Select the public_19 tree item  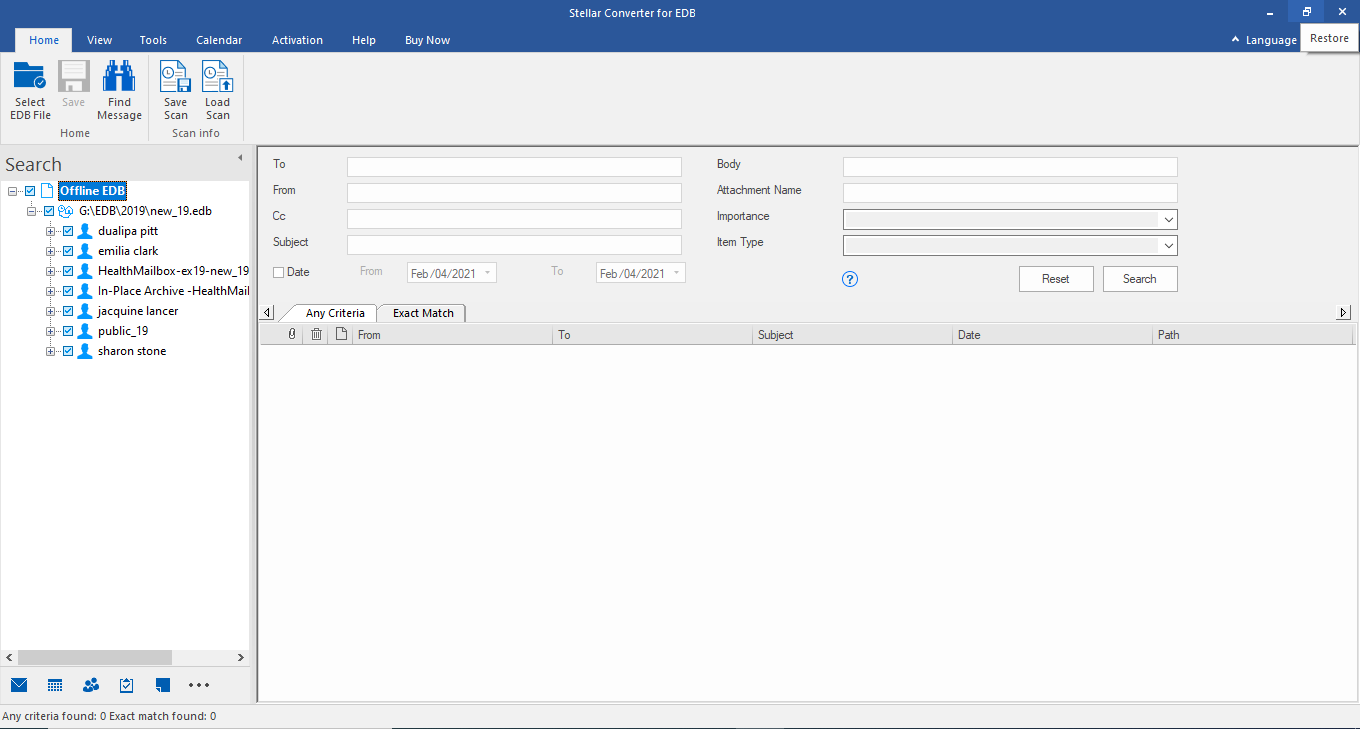pyautogui.click(x=123, y=331)
